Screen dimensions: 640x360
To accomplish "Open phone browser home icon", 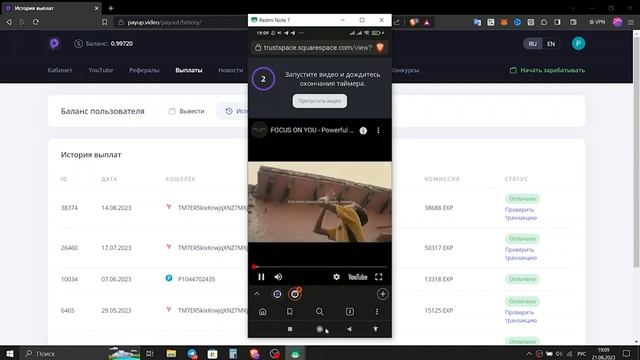I will tap(263, 312).
